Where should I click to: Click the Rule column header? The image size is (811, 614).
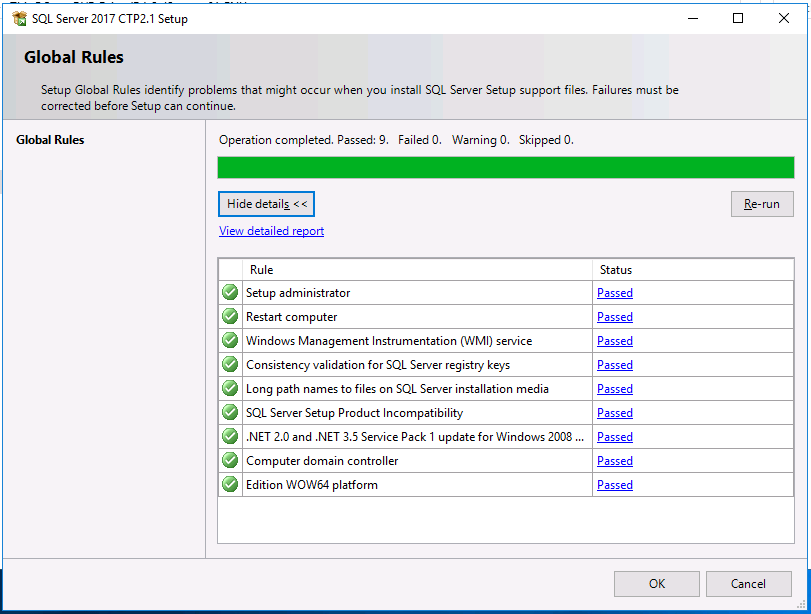click(x=417, y=269)
